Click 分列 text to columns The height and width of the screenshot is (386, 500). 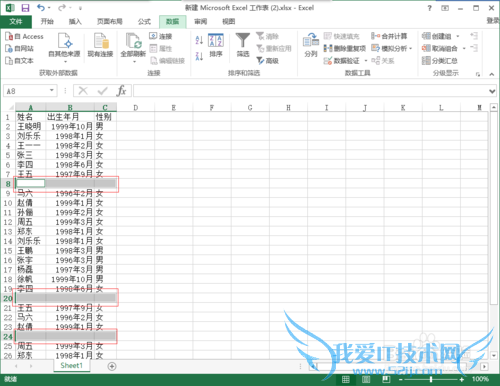[x=311, y=45]
